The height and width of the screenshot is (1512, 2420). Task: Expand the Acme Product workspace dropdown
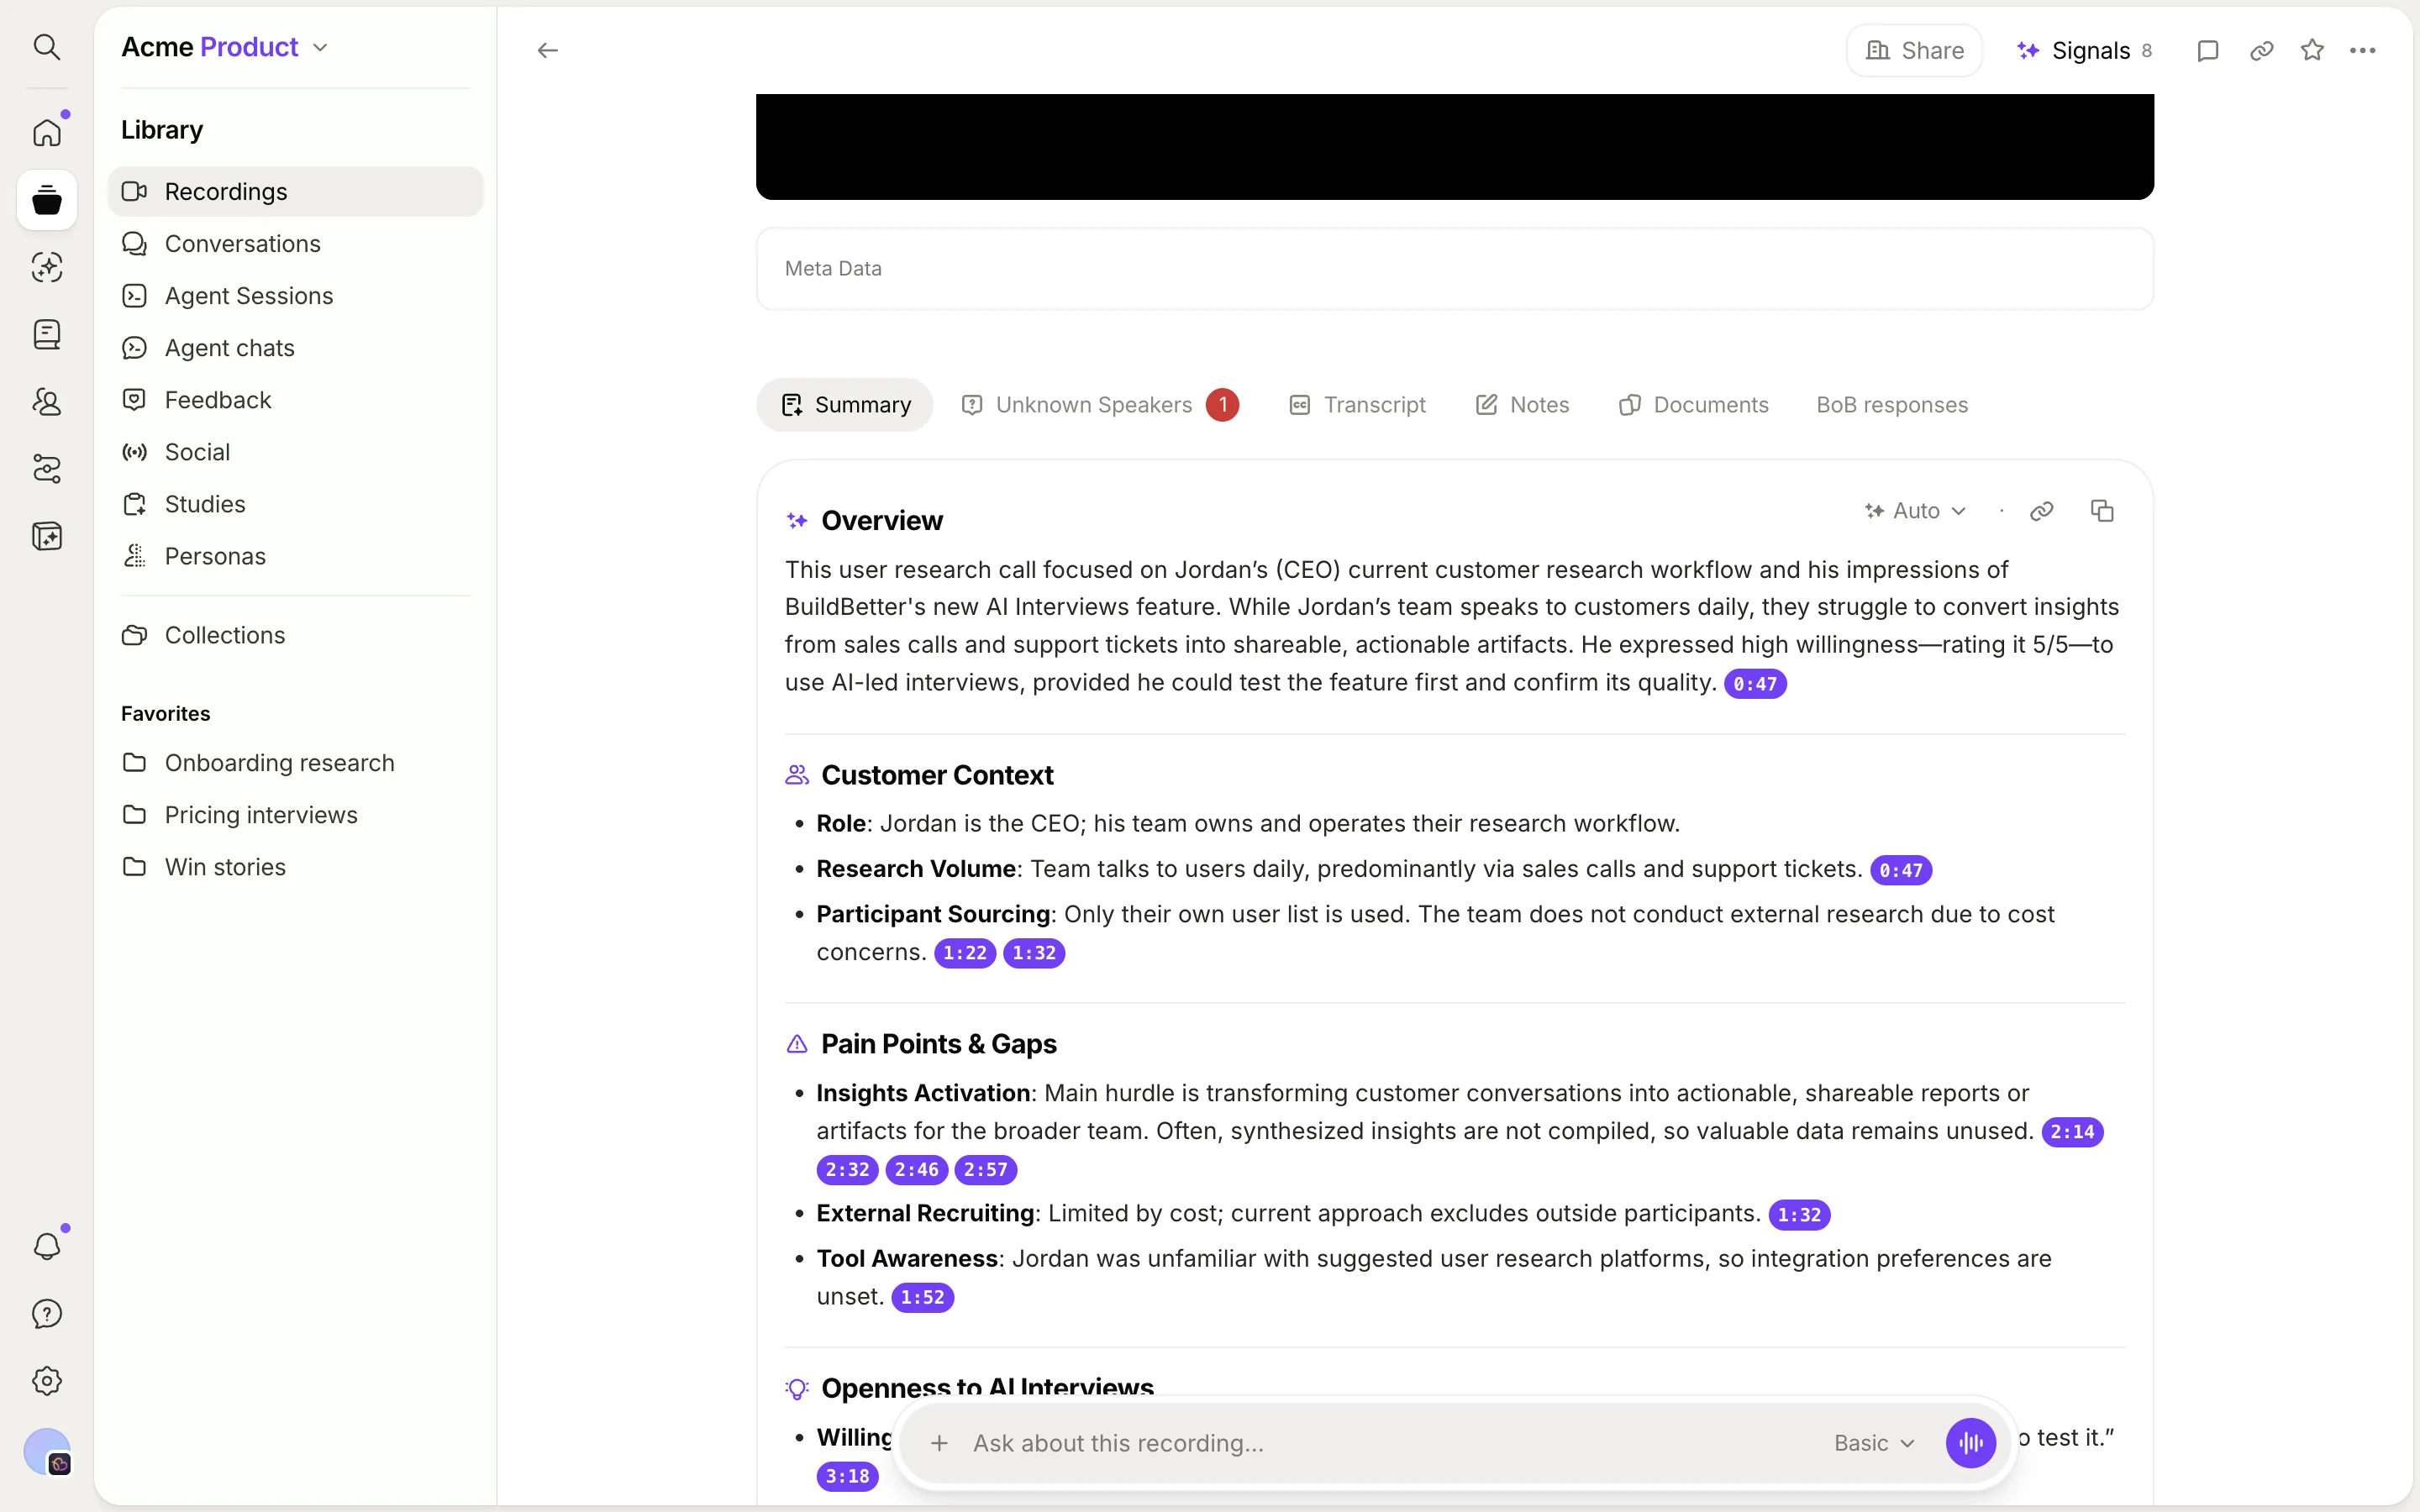[225, 47]
